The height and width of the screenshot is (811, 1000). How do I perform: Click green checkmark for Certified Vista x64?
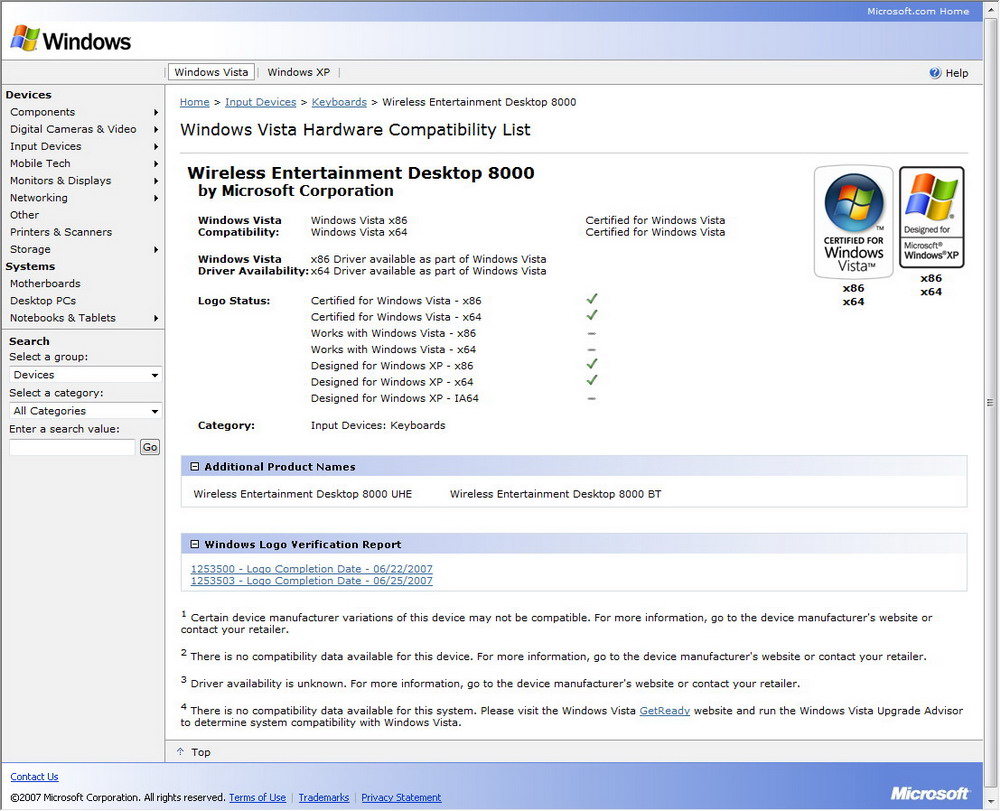(592, 315)
